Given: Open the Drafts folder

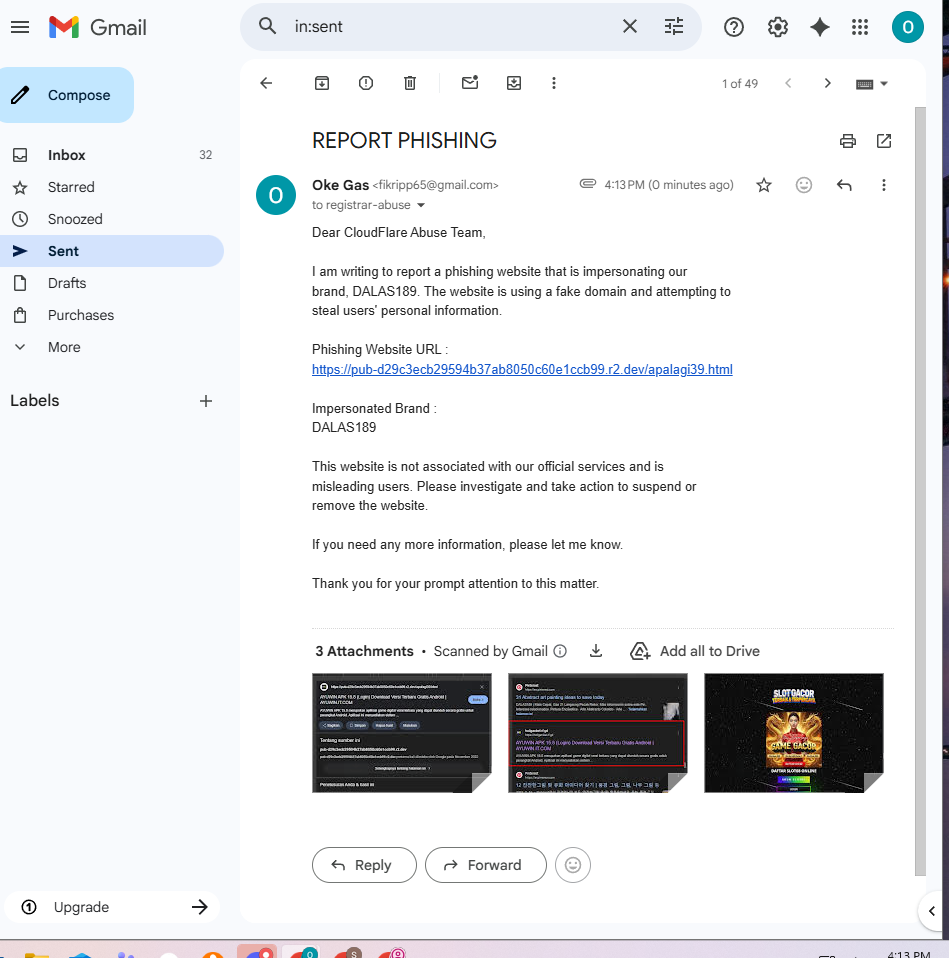Looking at the screenshot, I should pyautogui.click(x=112, y=283).
